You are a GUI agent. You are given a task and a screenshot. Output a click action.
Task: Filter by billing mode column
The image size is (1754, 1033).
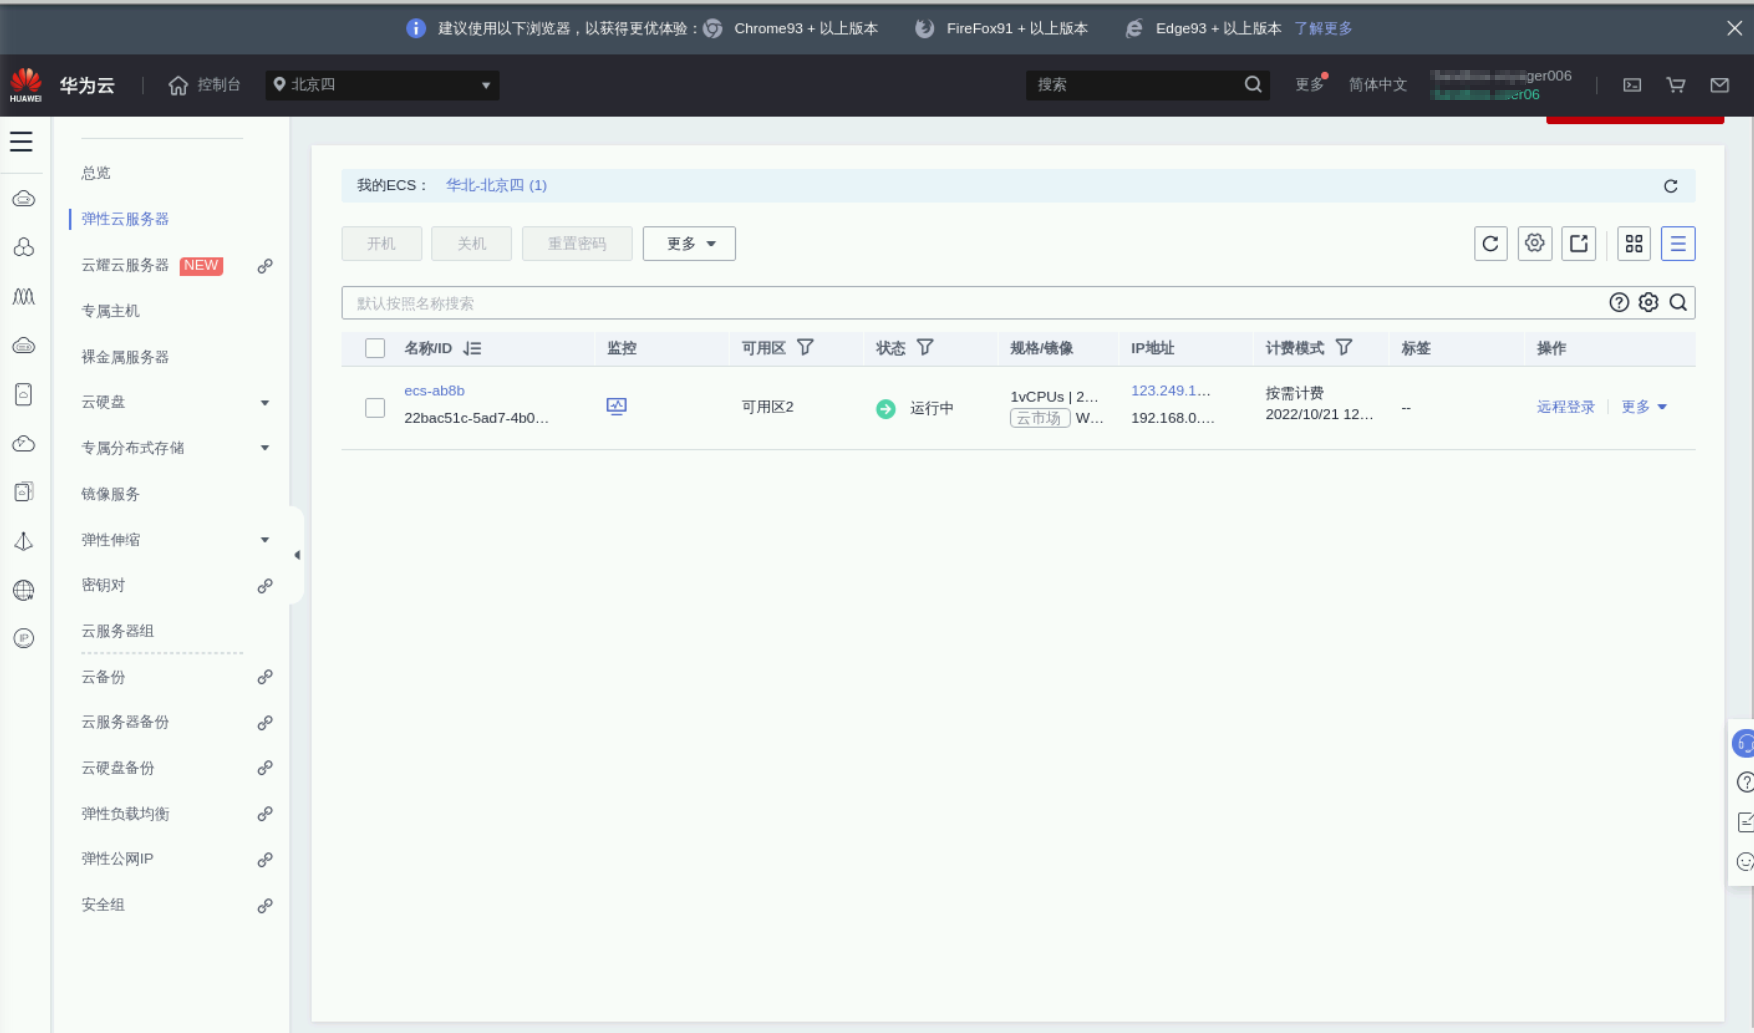point(1344,348)
